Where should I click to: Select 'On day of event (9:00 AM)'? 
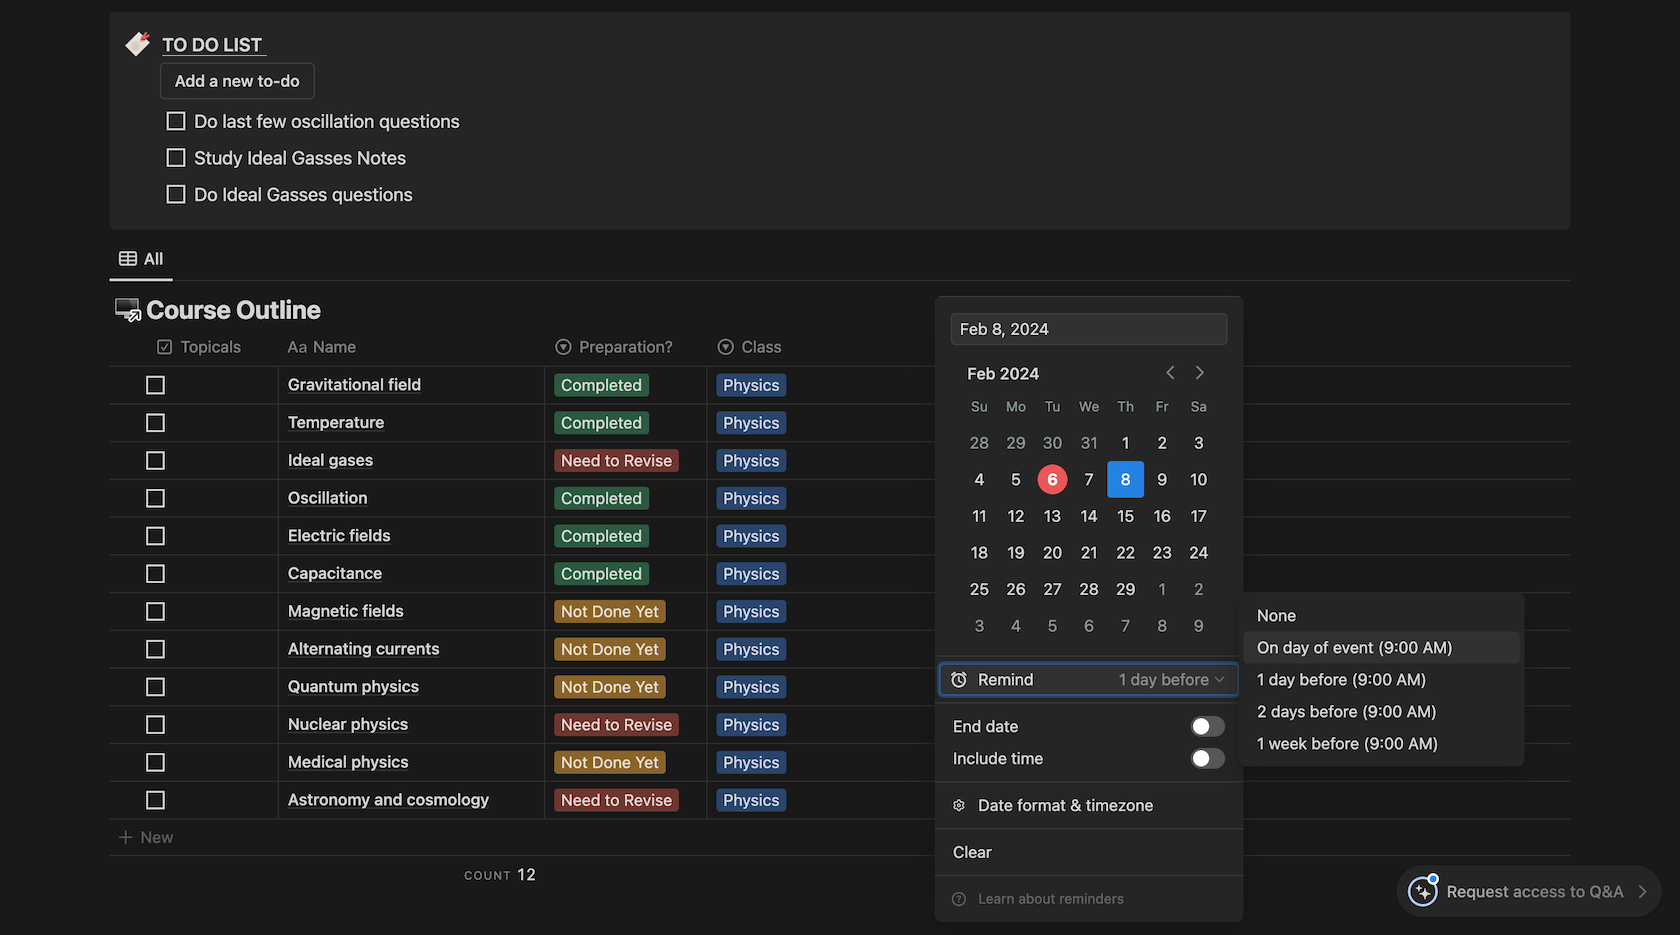[1381, 648]
